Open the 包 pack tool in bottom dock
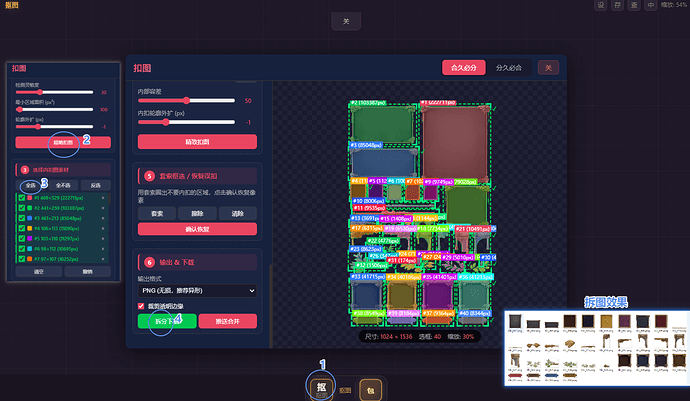 371,390
